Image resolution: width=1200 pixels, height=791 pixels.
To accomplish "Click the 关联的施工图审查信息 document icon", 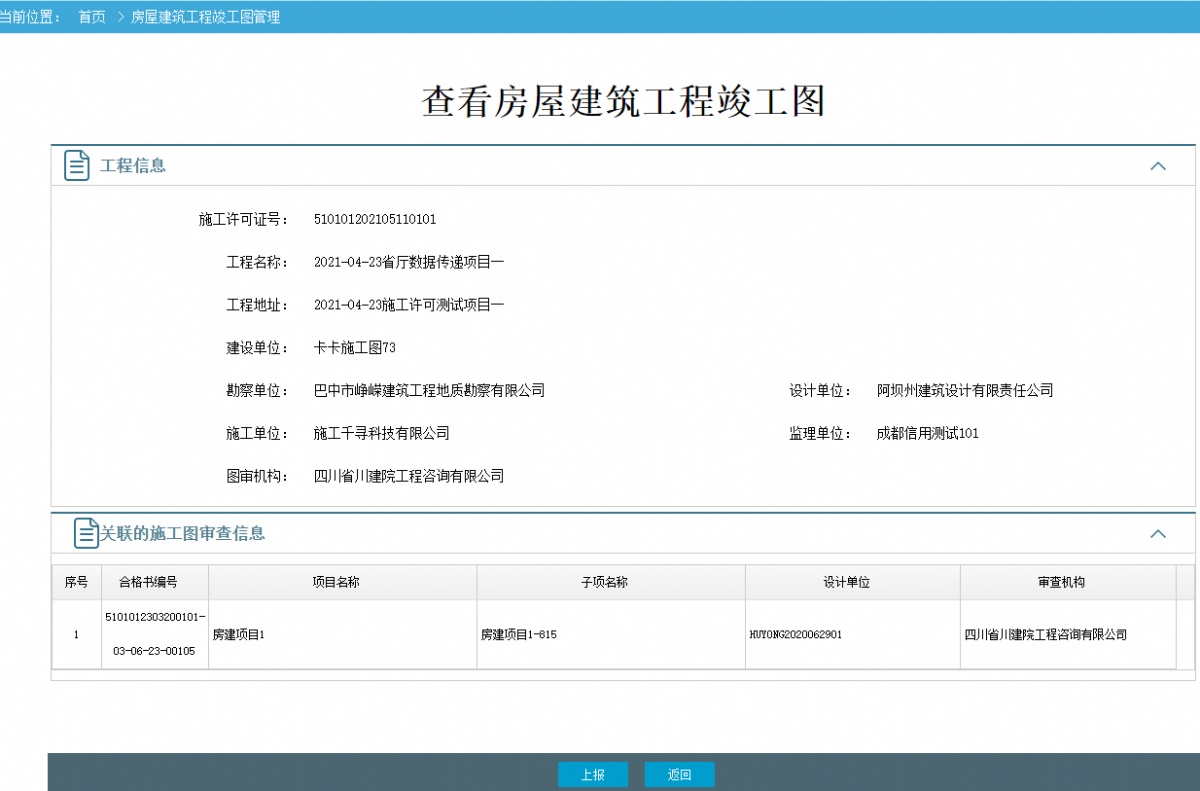I will [x=87, y=533].
